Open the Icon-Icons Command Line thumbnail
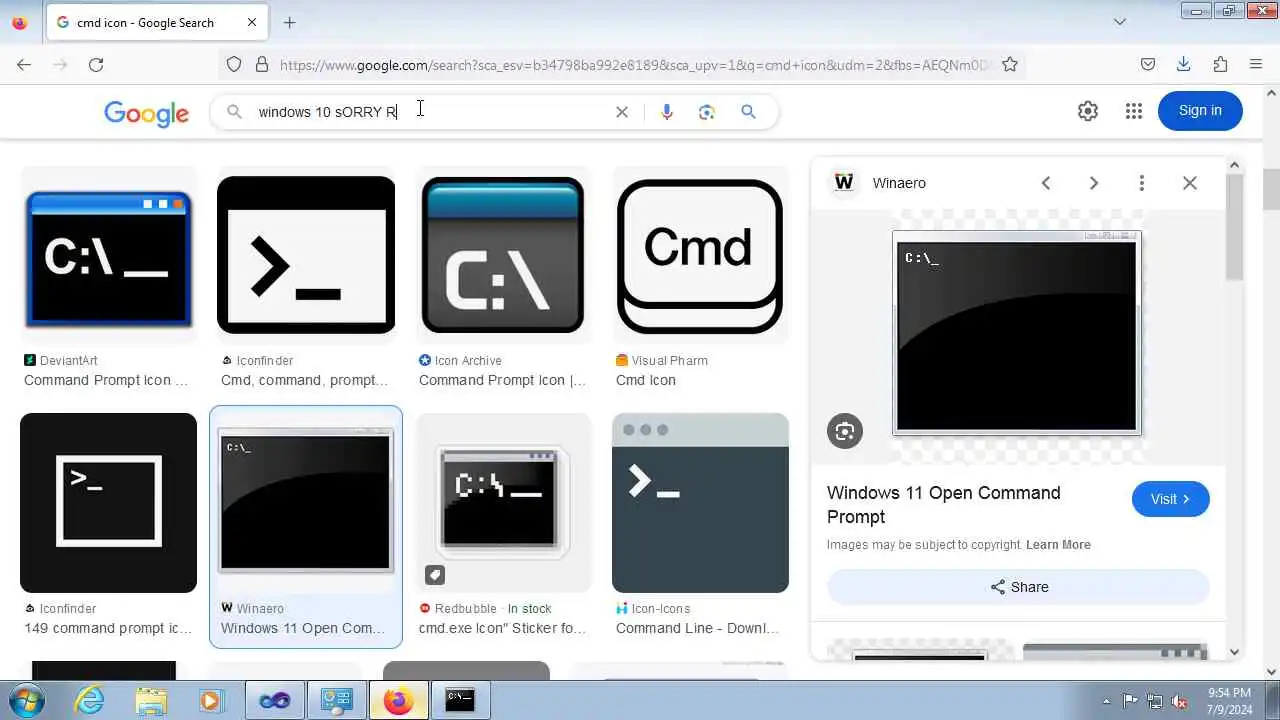Image resolution: width=1280 pixels, height=720 pixels. [x=700, y=503]
